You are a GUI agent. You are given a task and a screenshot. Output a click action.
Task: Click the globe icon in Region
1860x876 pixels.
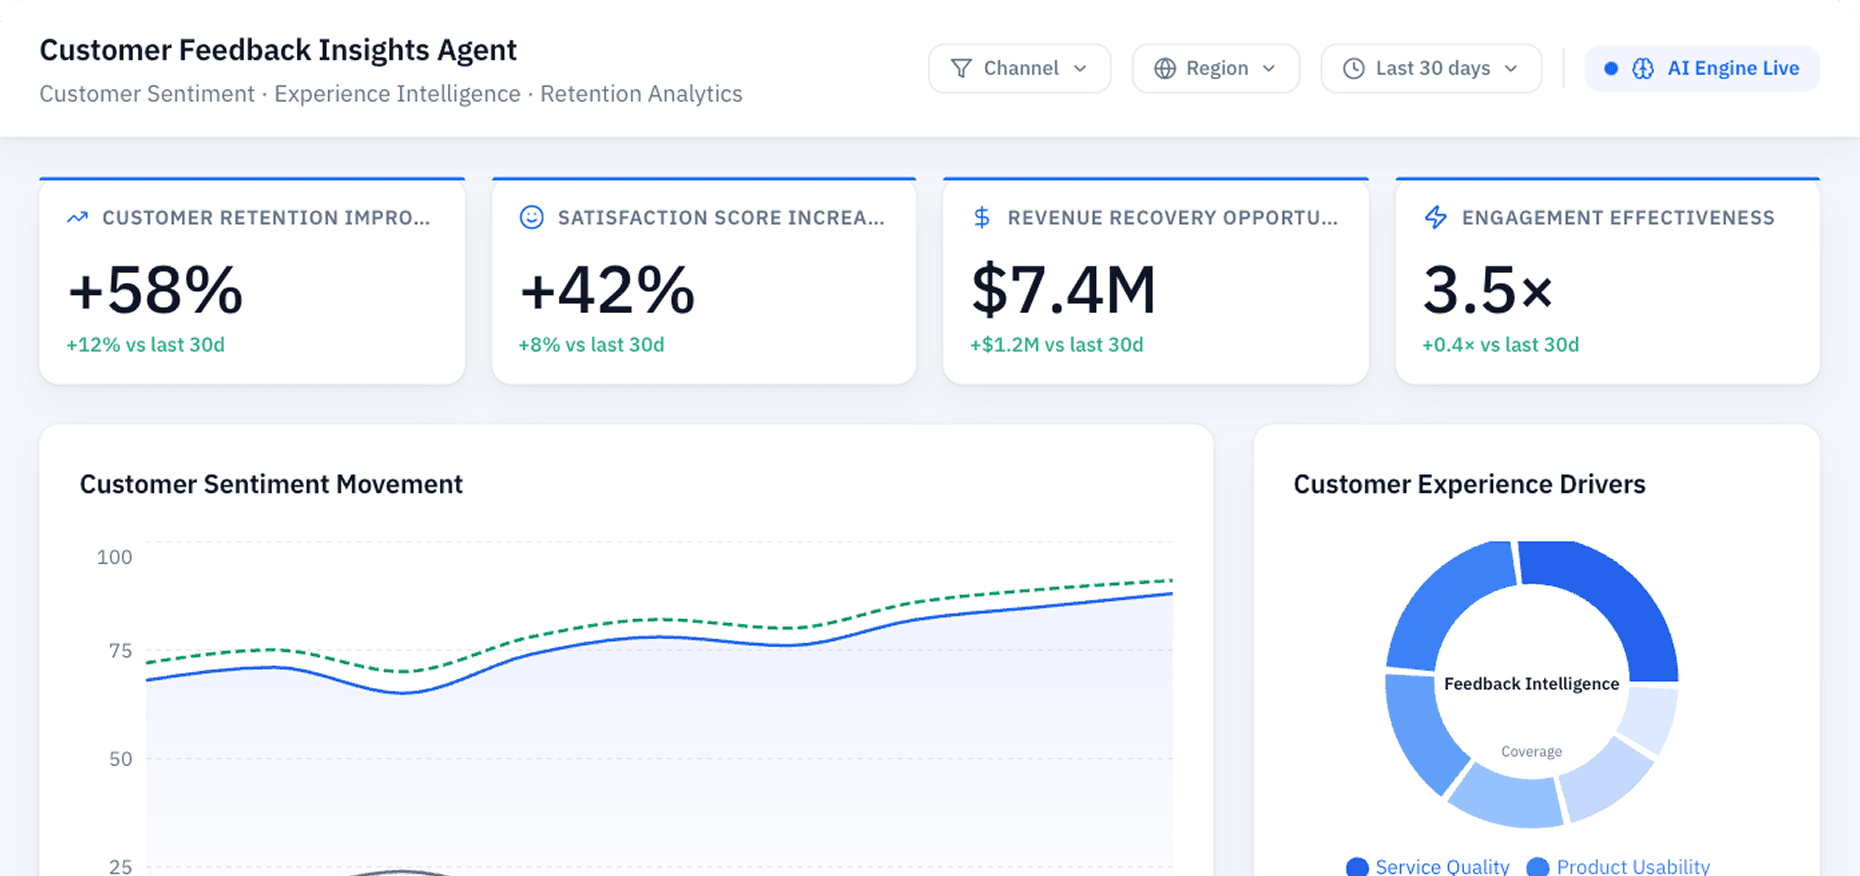pyautogui.click(x=1165, y=68)
